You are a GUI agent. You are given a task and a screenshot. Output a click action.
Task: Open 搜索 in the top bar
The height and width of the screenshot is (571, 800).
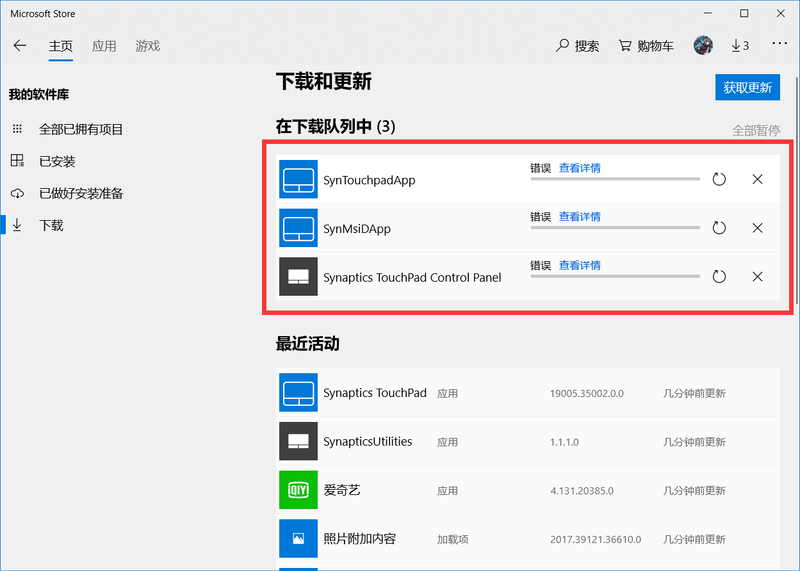click(x=578, y=46)
